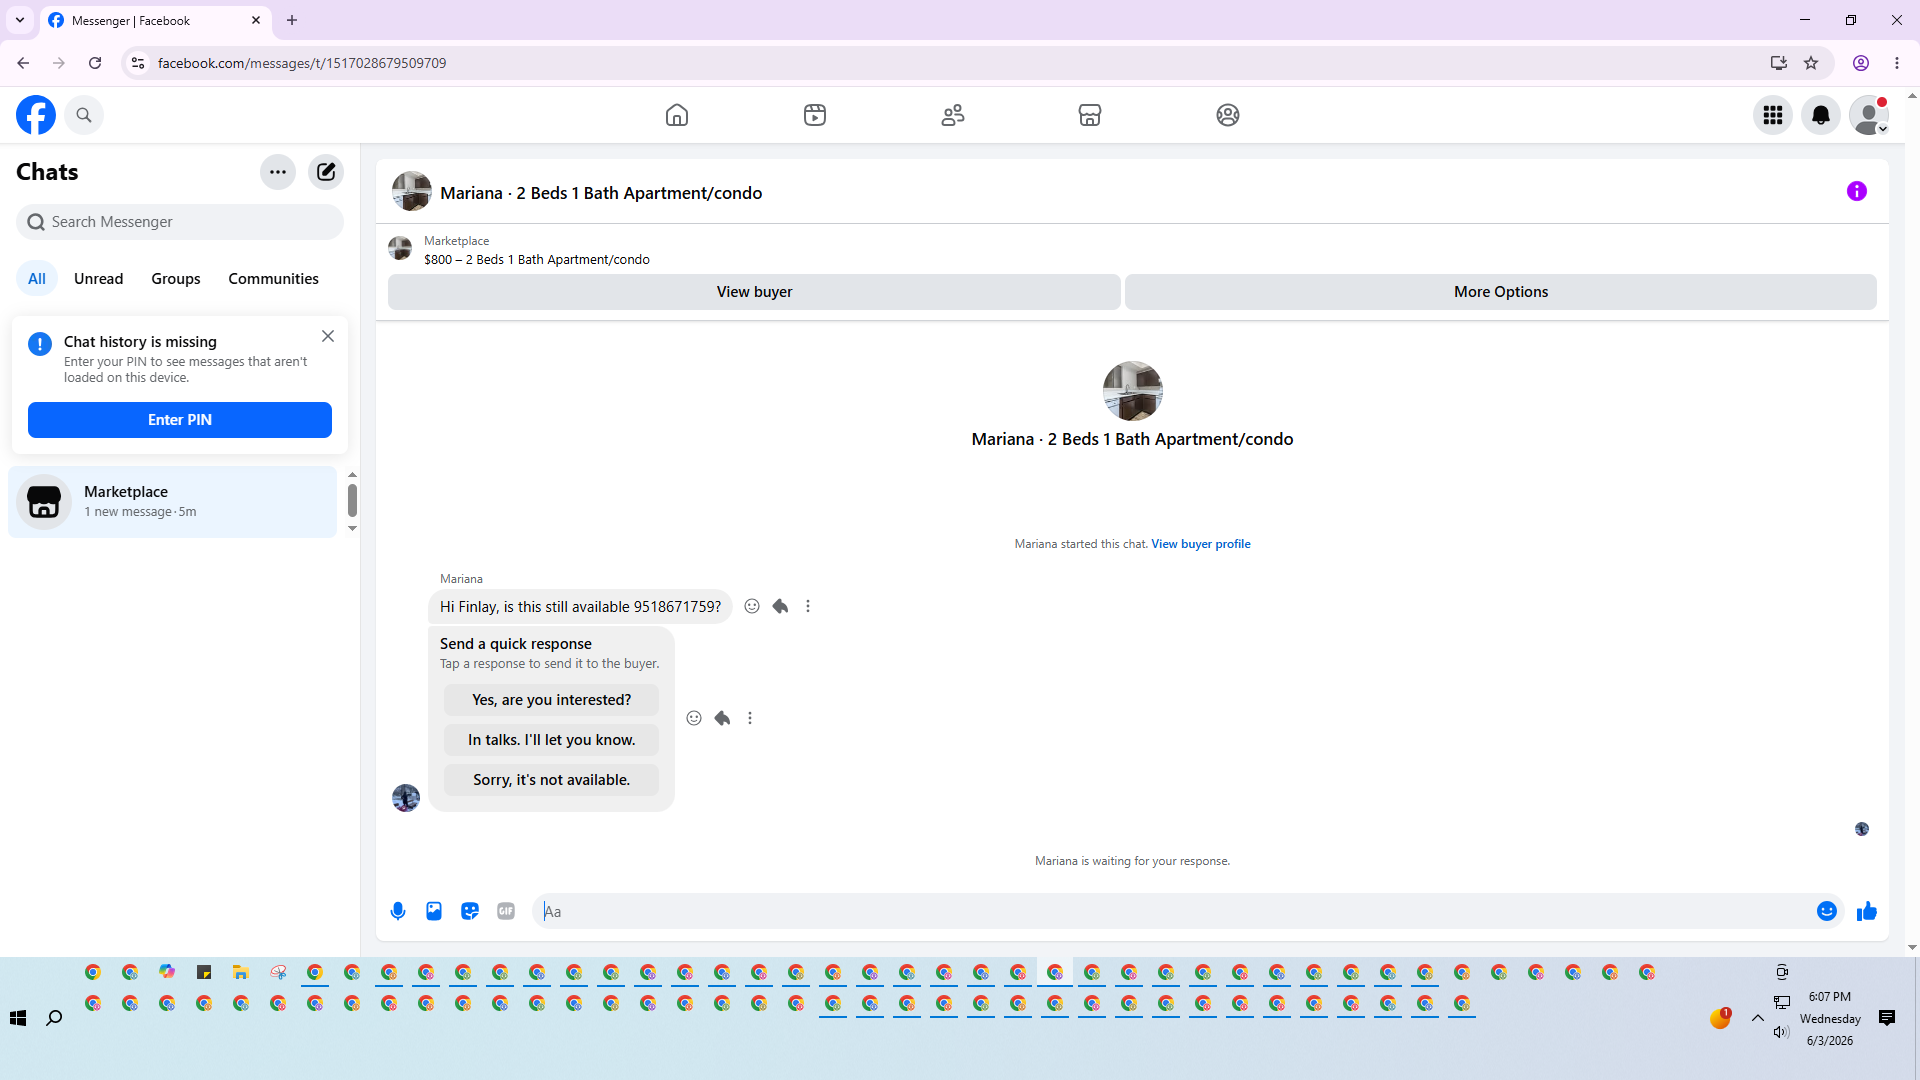
Task: Open the account profile menu
Action: pos(1869,115)
